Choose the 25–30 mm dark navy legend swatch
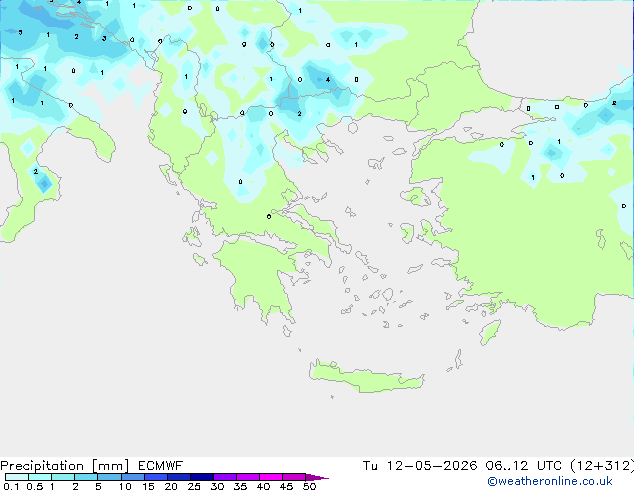This screenshot has height=490, width=634. tap(202, 477)
